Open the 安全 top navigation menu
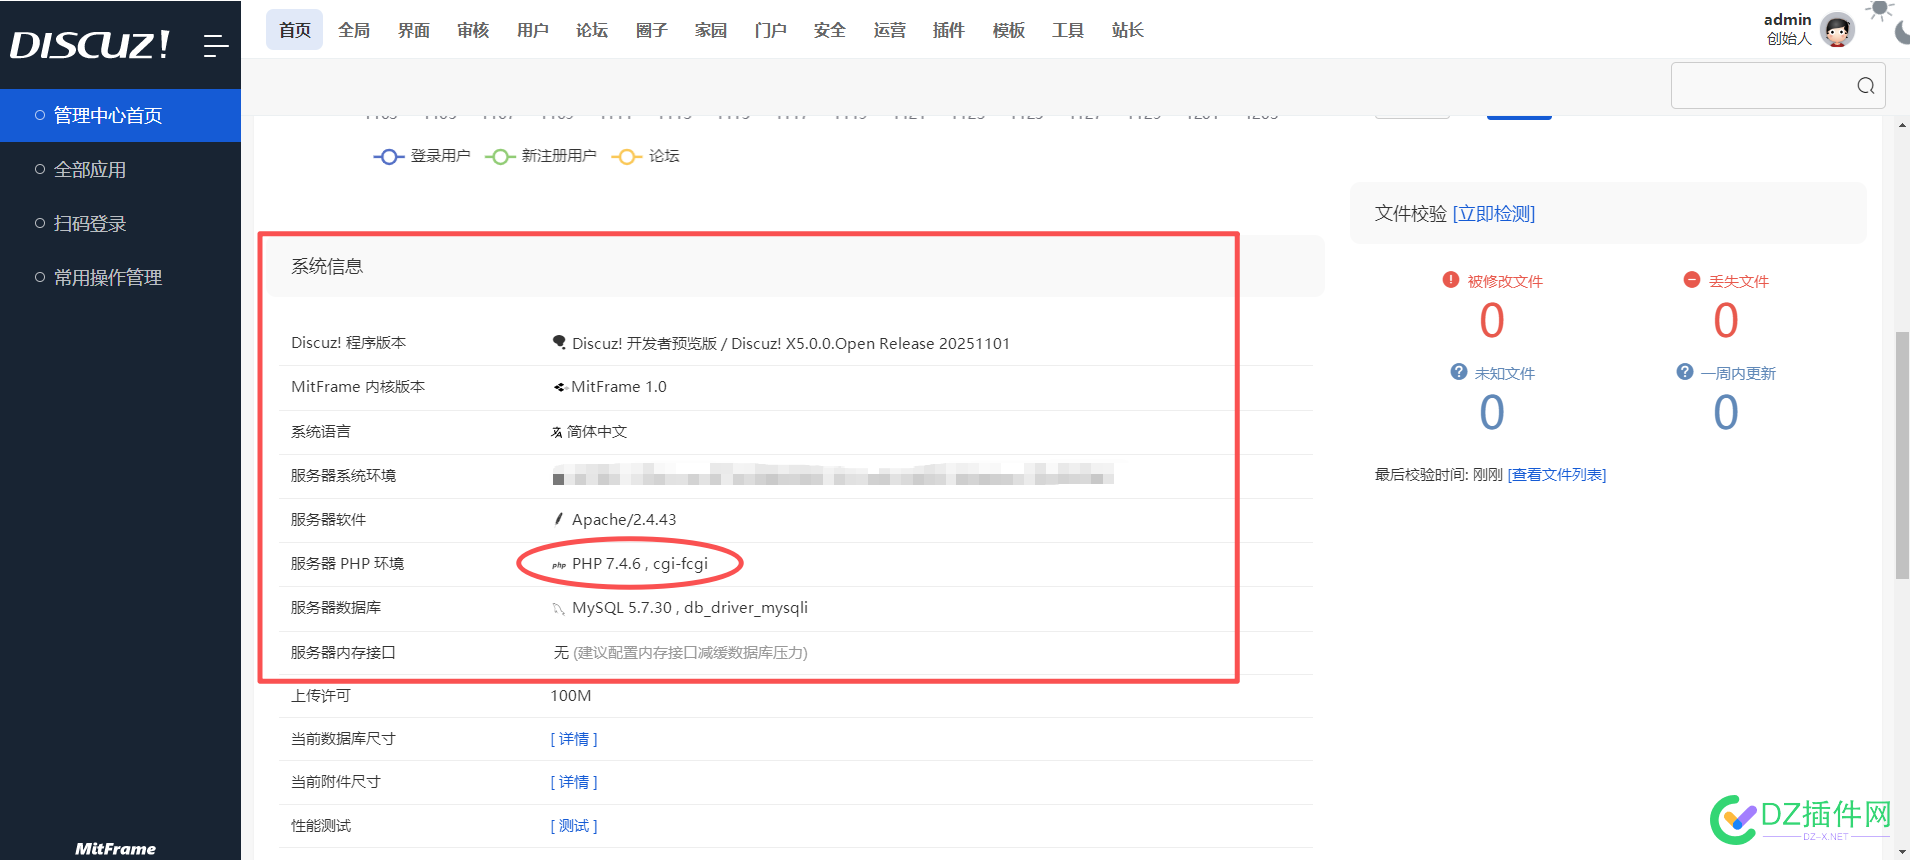1910x860 pixels. pos(830,30)
